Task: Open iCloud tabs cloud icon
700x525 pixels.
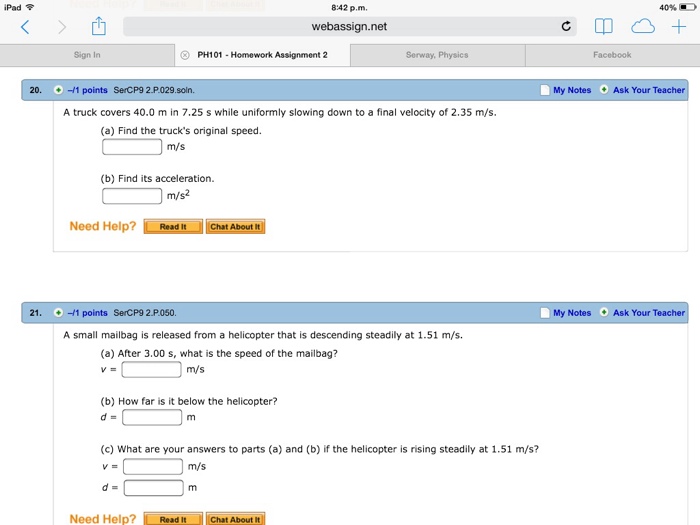Action: click(x=641, y=27)
